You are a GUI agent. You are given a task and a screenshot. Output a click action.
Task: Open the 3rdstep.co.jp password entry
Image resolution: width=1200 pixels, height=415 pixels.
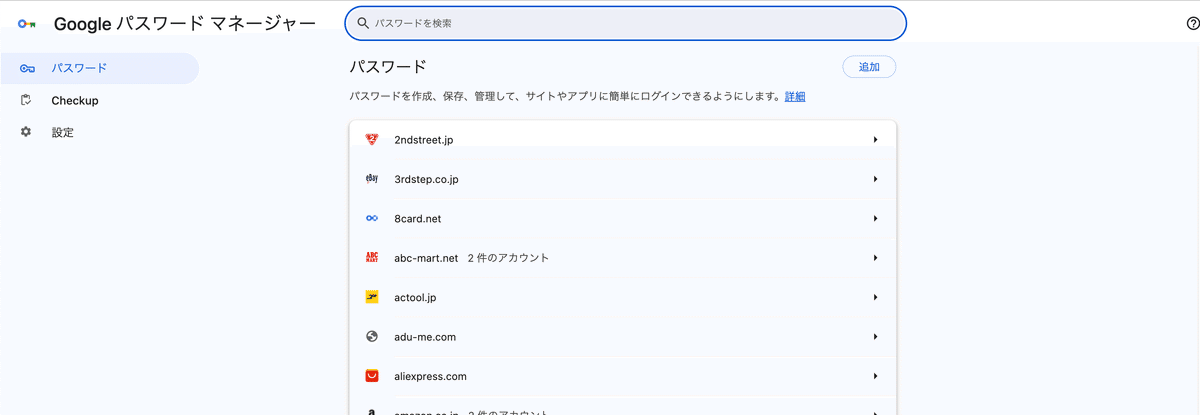[x=622, y=179]
